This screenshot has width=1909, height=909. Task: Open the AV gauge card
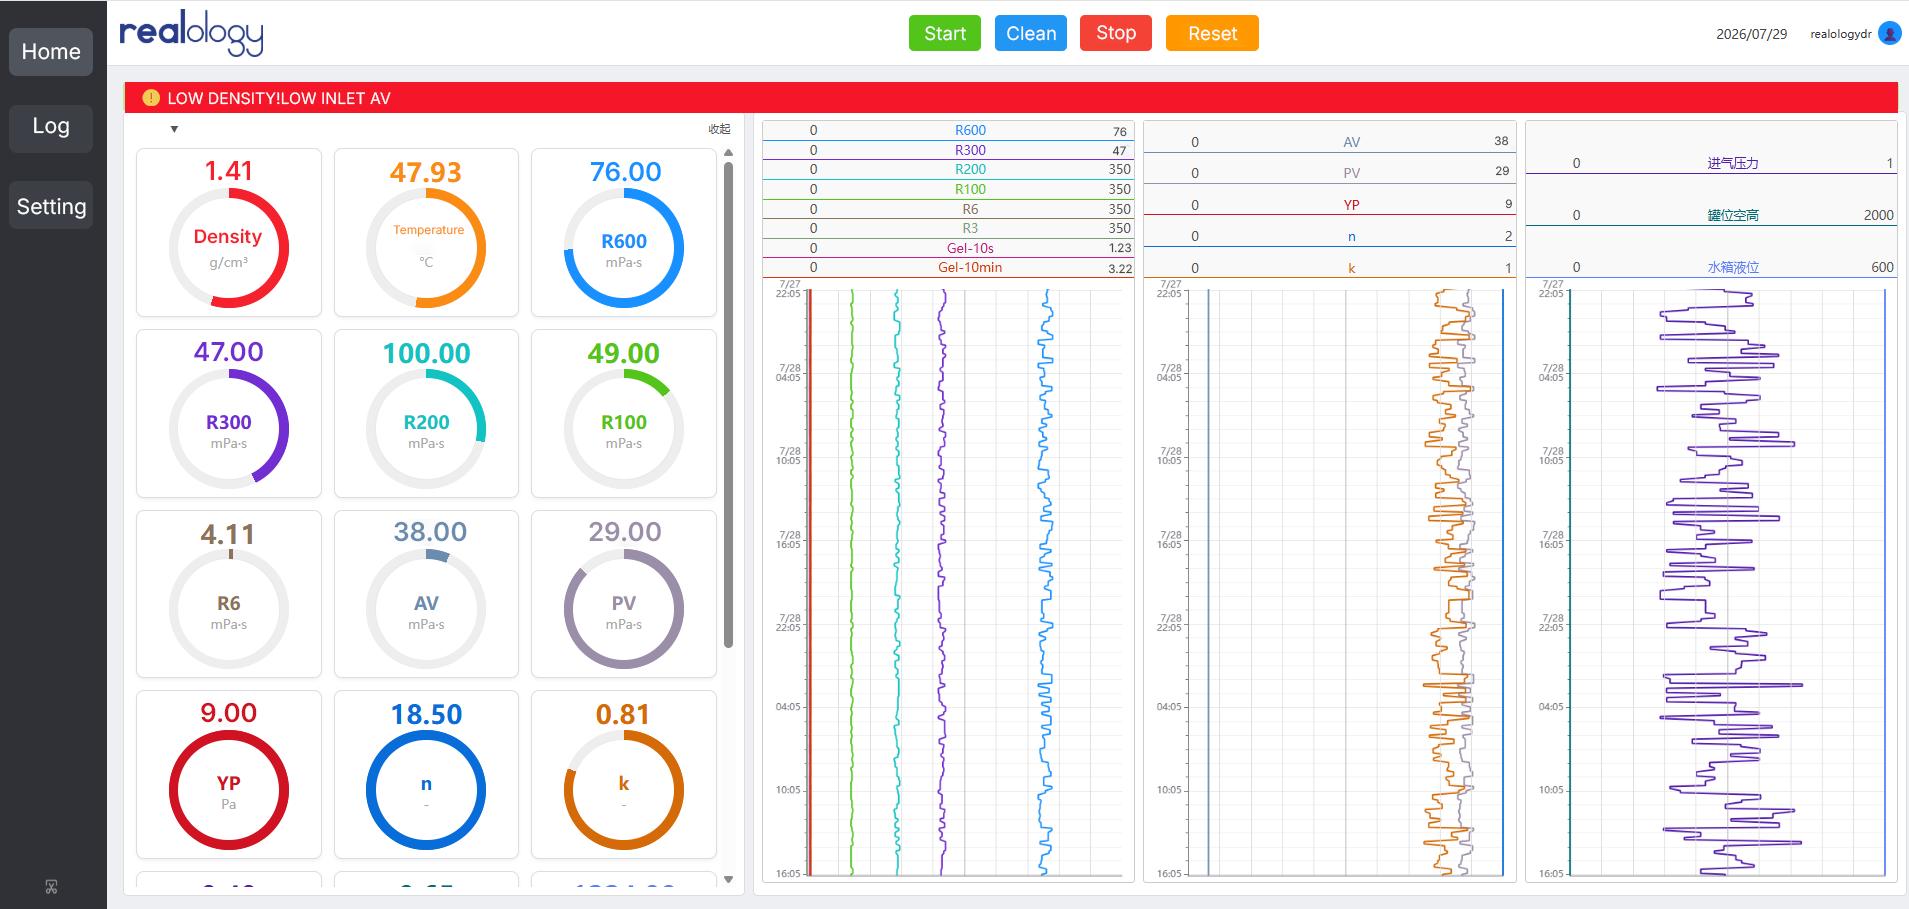[x=426, y=594]
